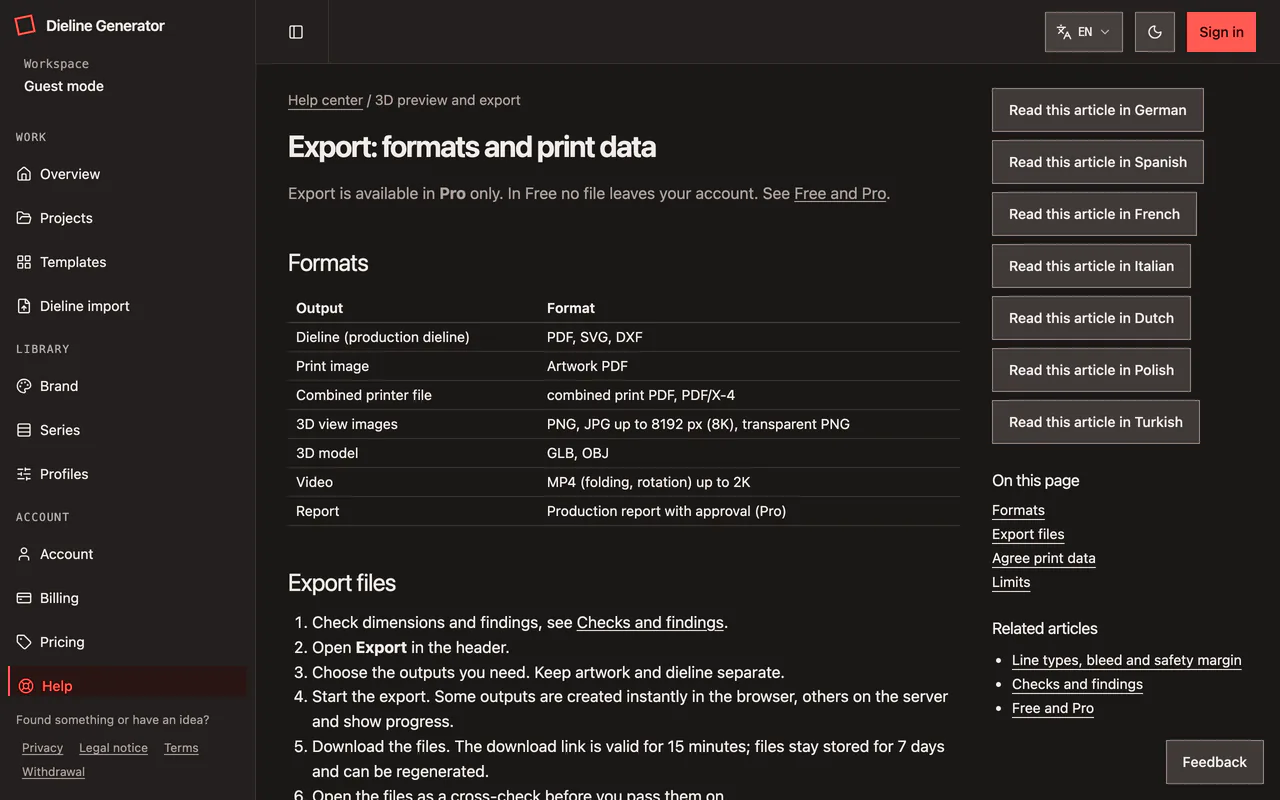The width and height of the screenshot is (1280, 800).
Task: Go to Projects in the sidebar
Action: click(x=127, y=218)
